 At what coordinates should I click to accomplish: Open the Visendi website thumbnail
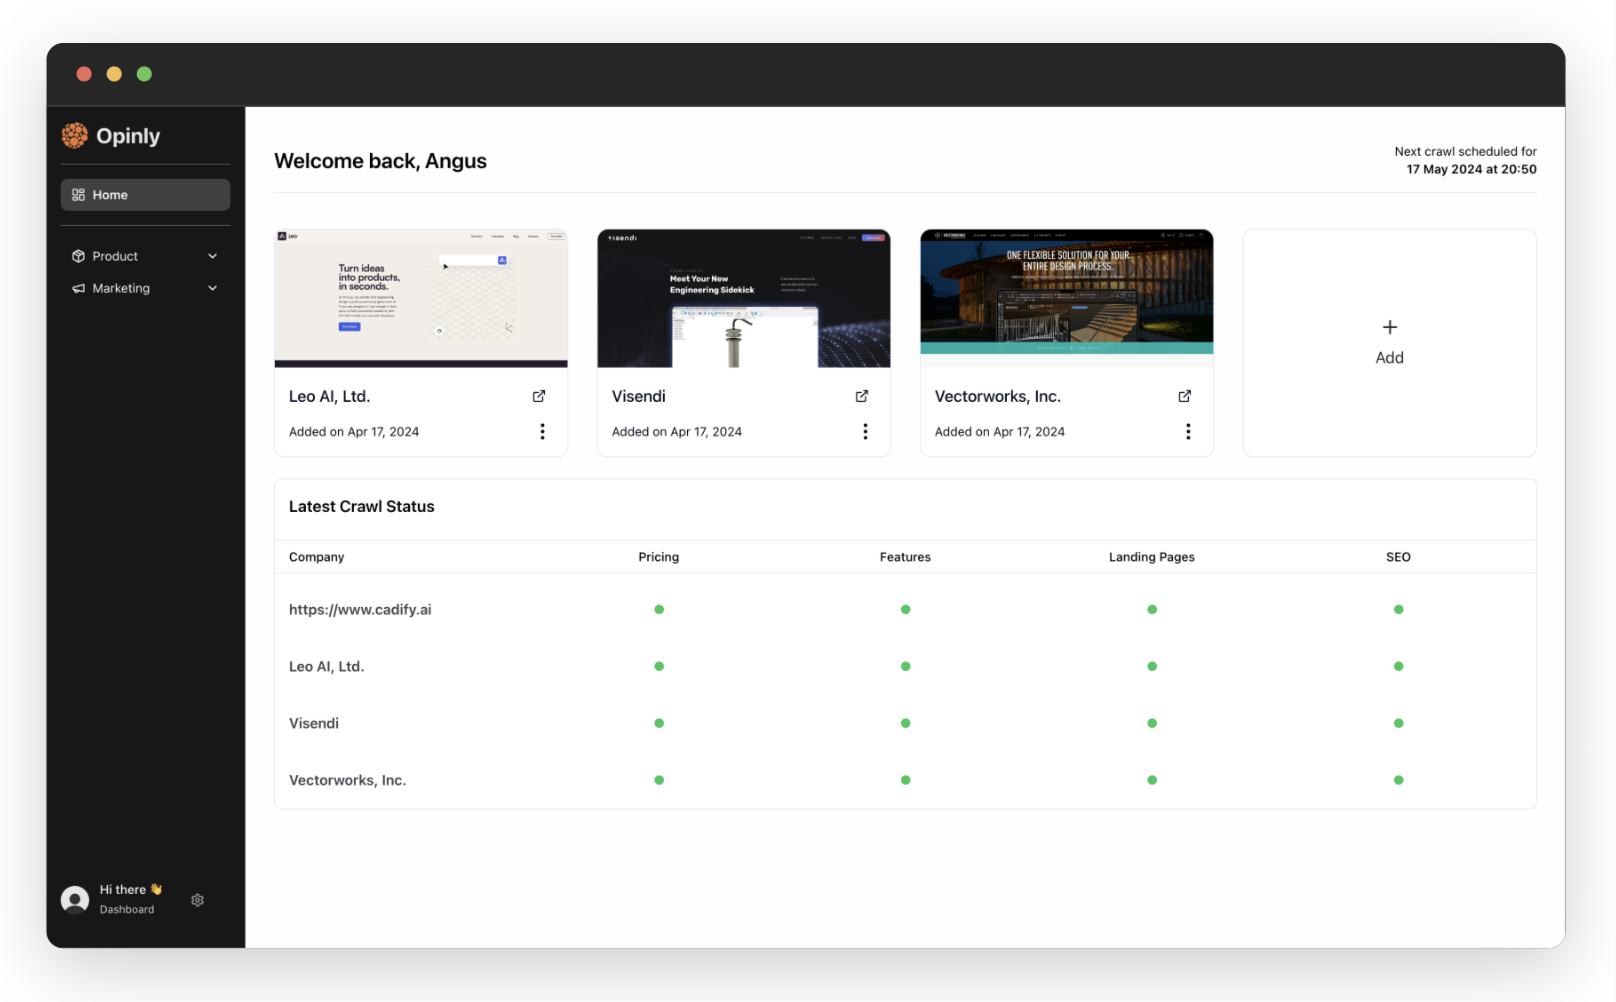744,298
